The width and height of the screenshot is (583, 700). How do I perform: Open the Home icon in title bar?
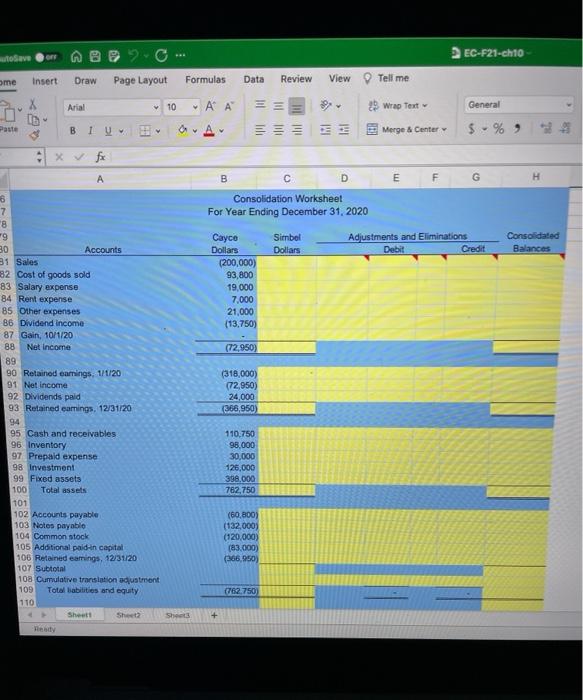tap(77, 56)
